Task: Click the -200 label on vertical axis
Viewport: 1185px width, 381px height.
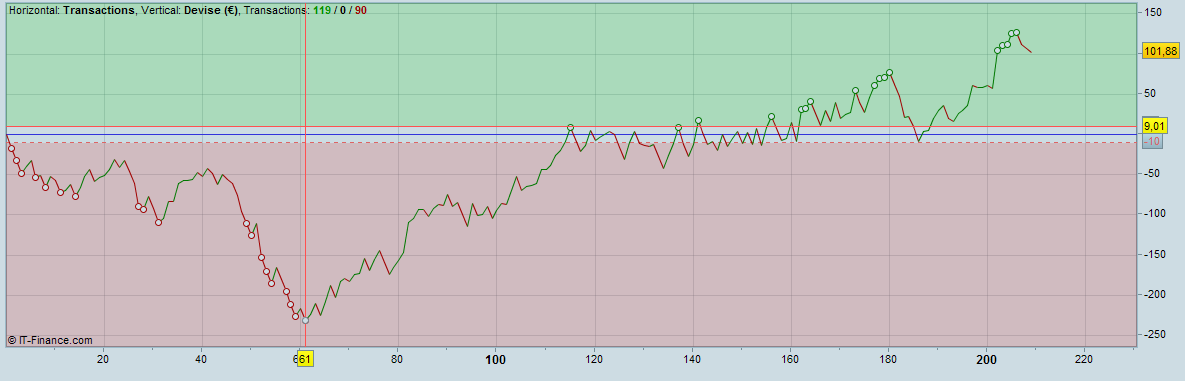Action: pos(1154,295)
